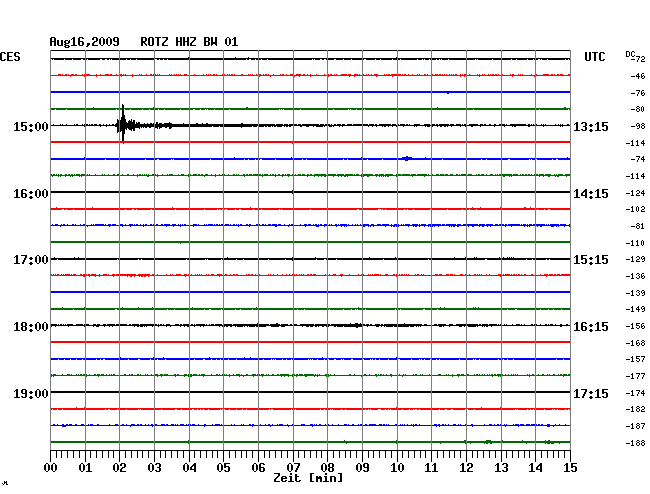Select the 15:00 local time label
This screenshot has width=650, height=494.
point(30,127)
